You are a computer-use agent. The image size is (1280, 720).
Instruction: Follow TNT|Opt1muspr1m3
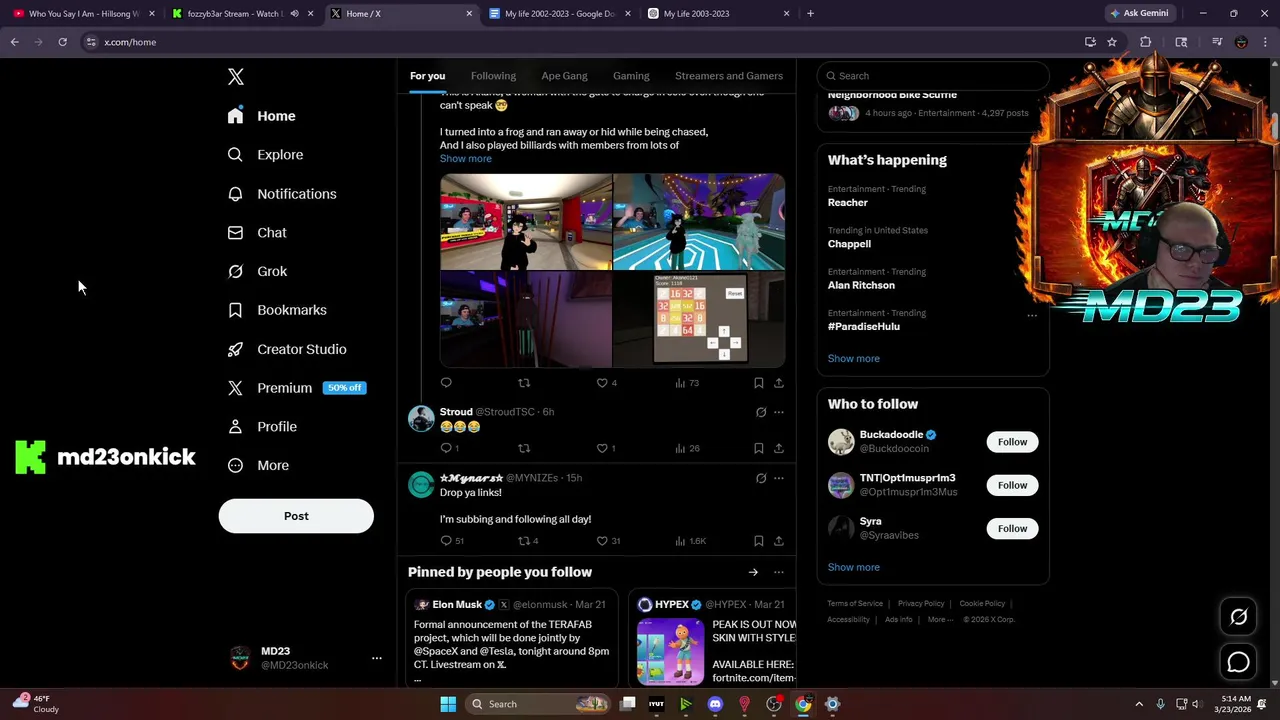coord(1012,485)
